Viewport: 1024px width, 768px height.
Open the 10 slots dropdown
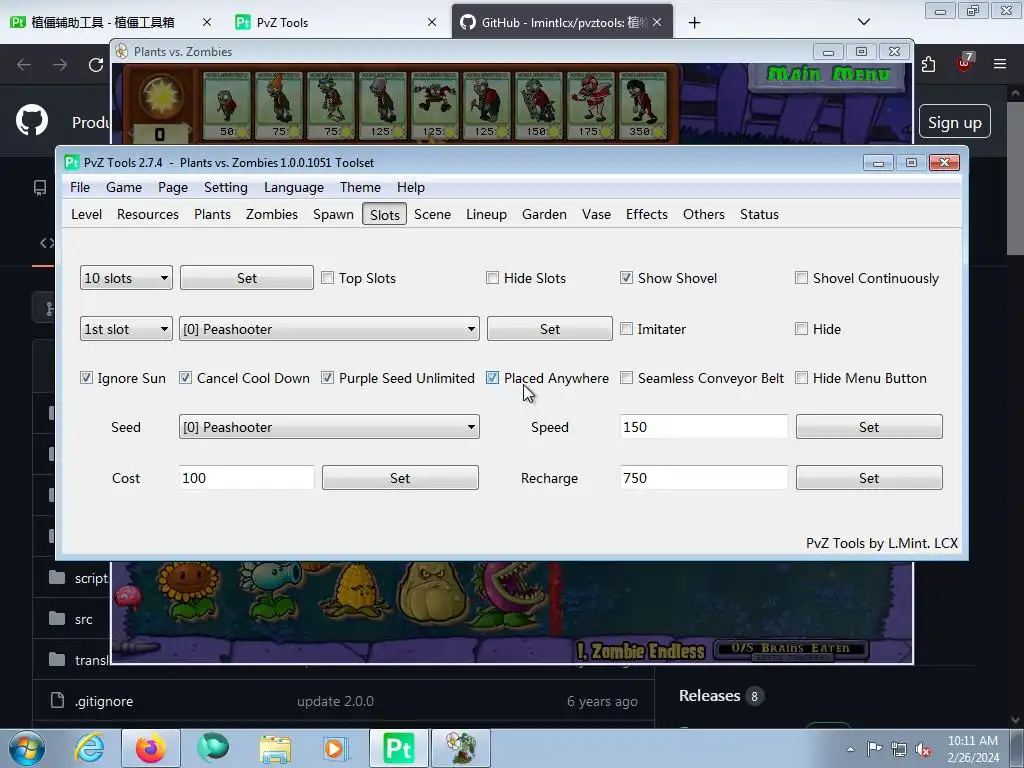126,278
